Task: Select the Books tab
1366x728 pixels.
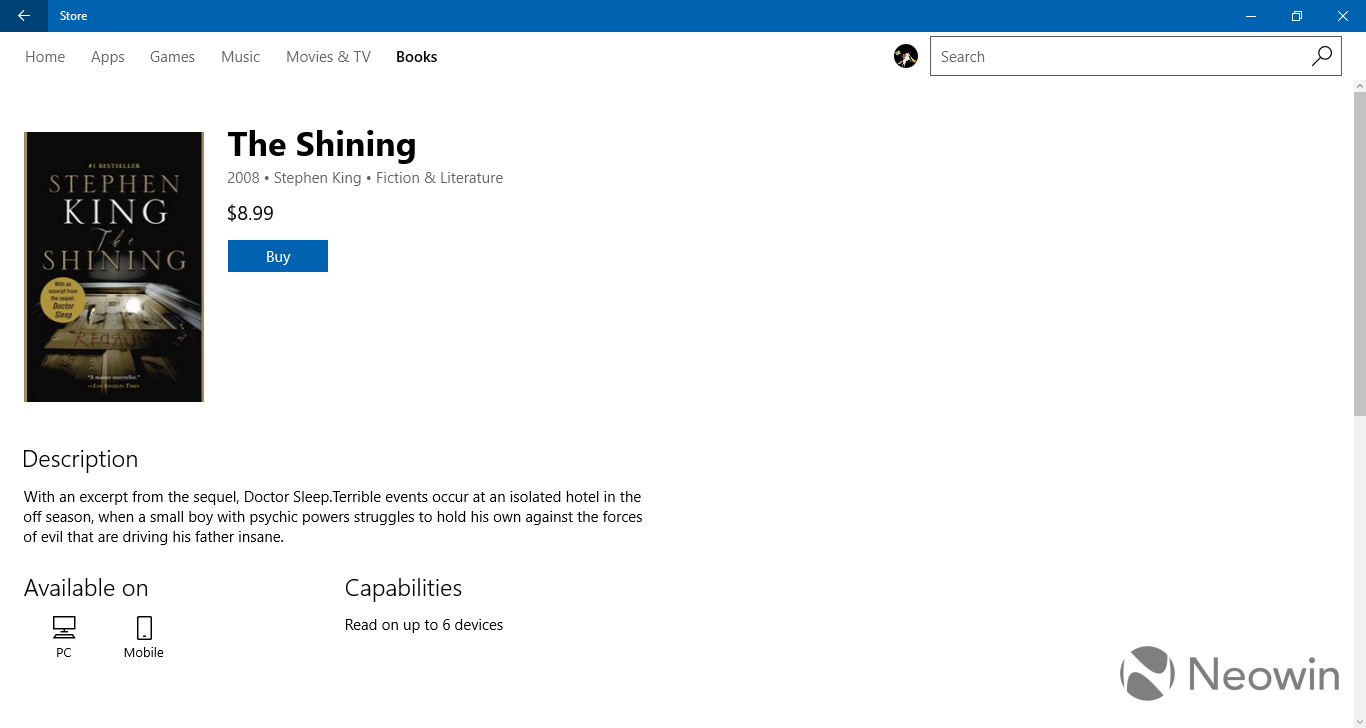Action: point(416,57)
